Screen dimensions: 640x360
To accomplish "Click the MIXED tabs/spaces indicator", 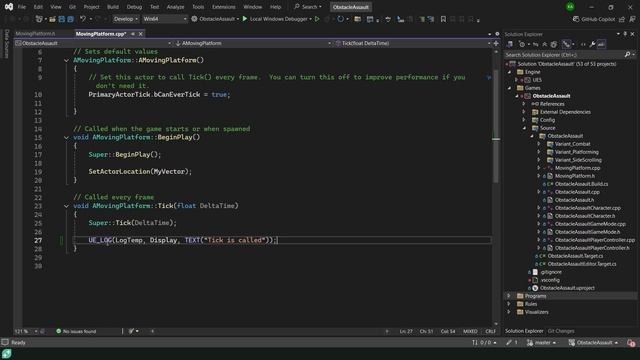I will (x=470, y=331).
